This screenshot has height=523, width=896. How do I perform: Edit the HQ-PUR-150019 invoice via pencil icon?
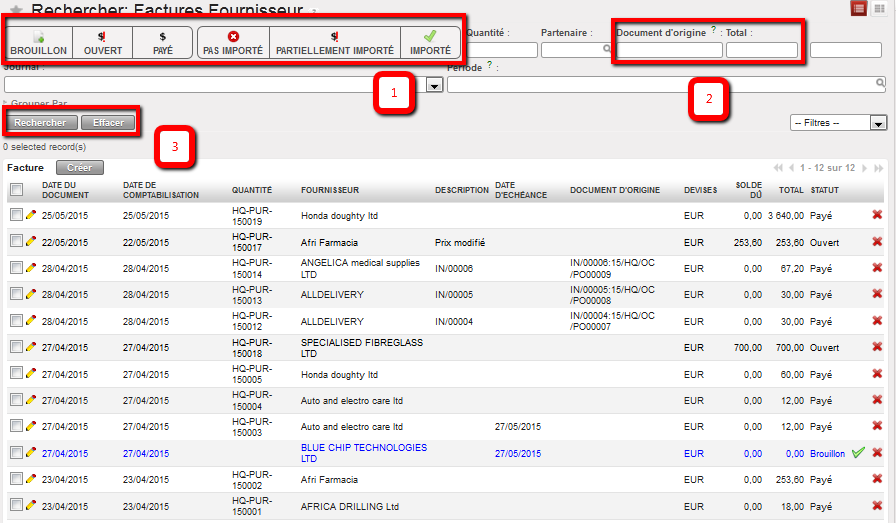[30, 214]
